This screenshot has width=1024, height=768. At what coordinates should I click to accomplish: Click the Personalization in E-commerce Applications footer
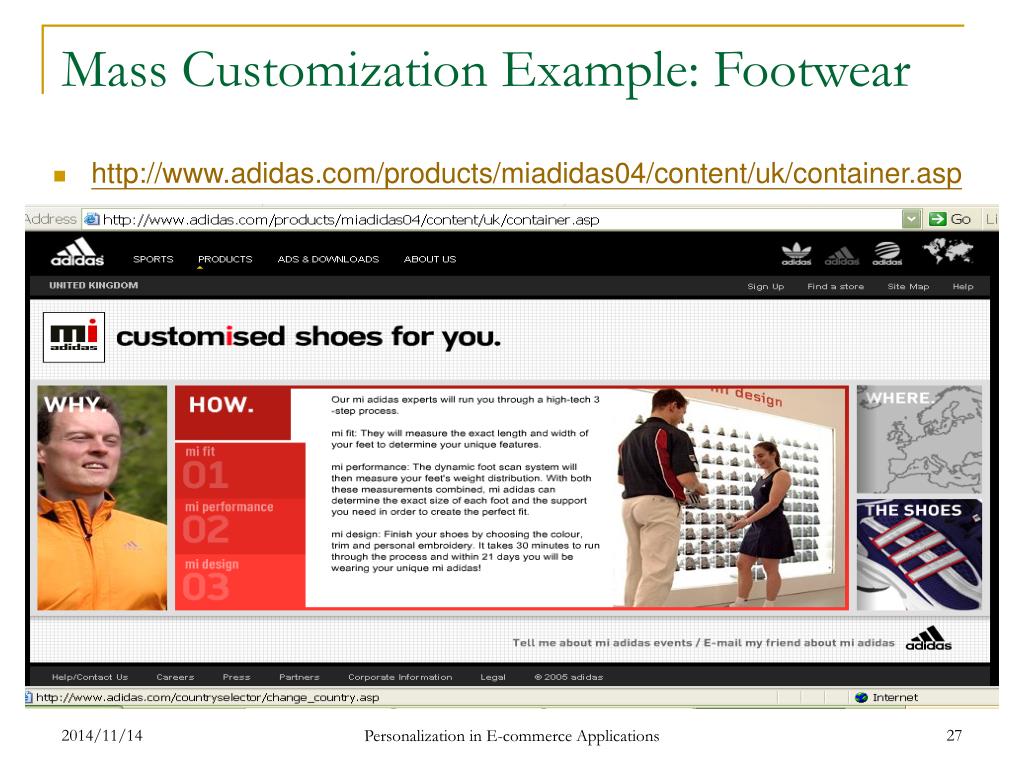click(511, 737)
